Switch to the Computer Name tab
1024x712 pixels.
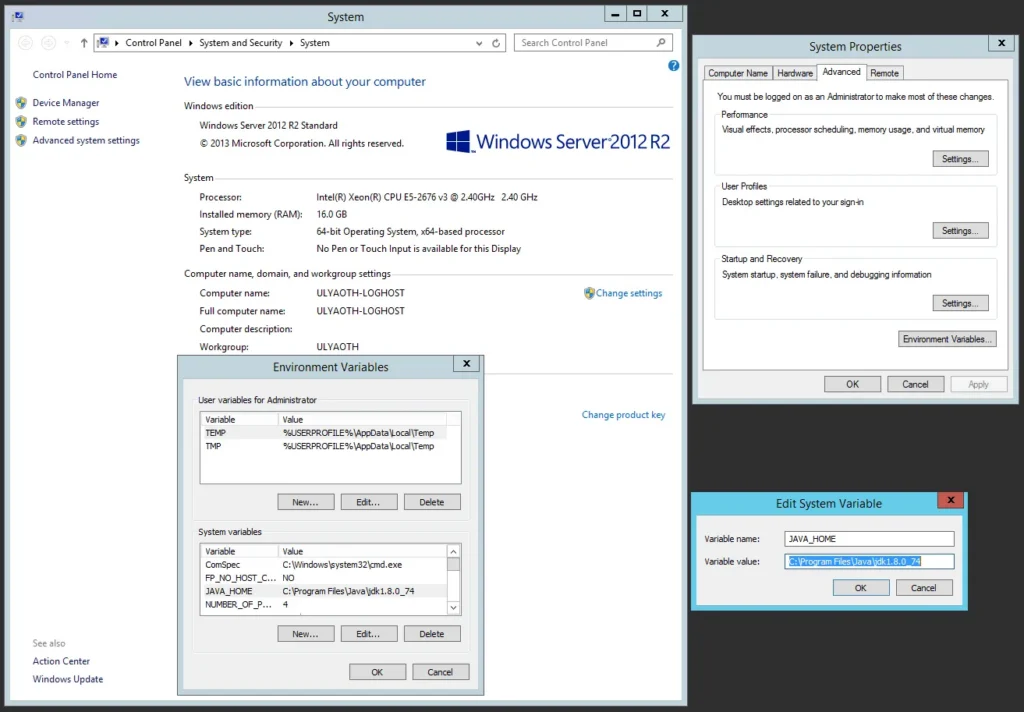tap(738, 73)
